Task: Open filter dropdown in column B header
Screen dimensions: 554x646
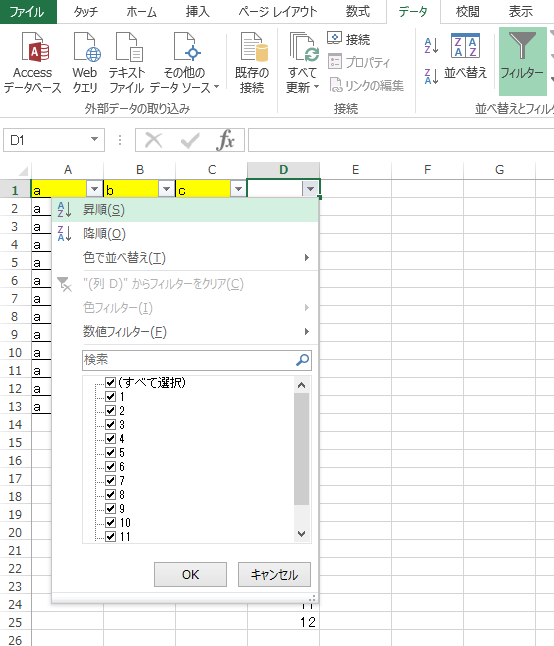Action: point(166,189)
